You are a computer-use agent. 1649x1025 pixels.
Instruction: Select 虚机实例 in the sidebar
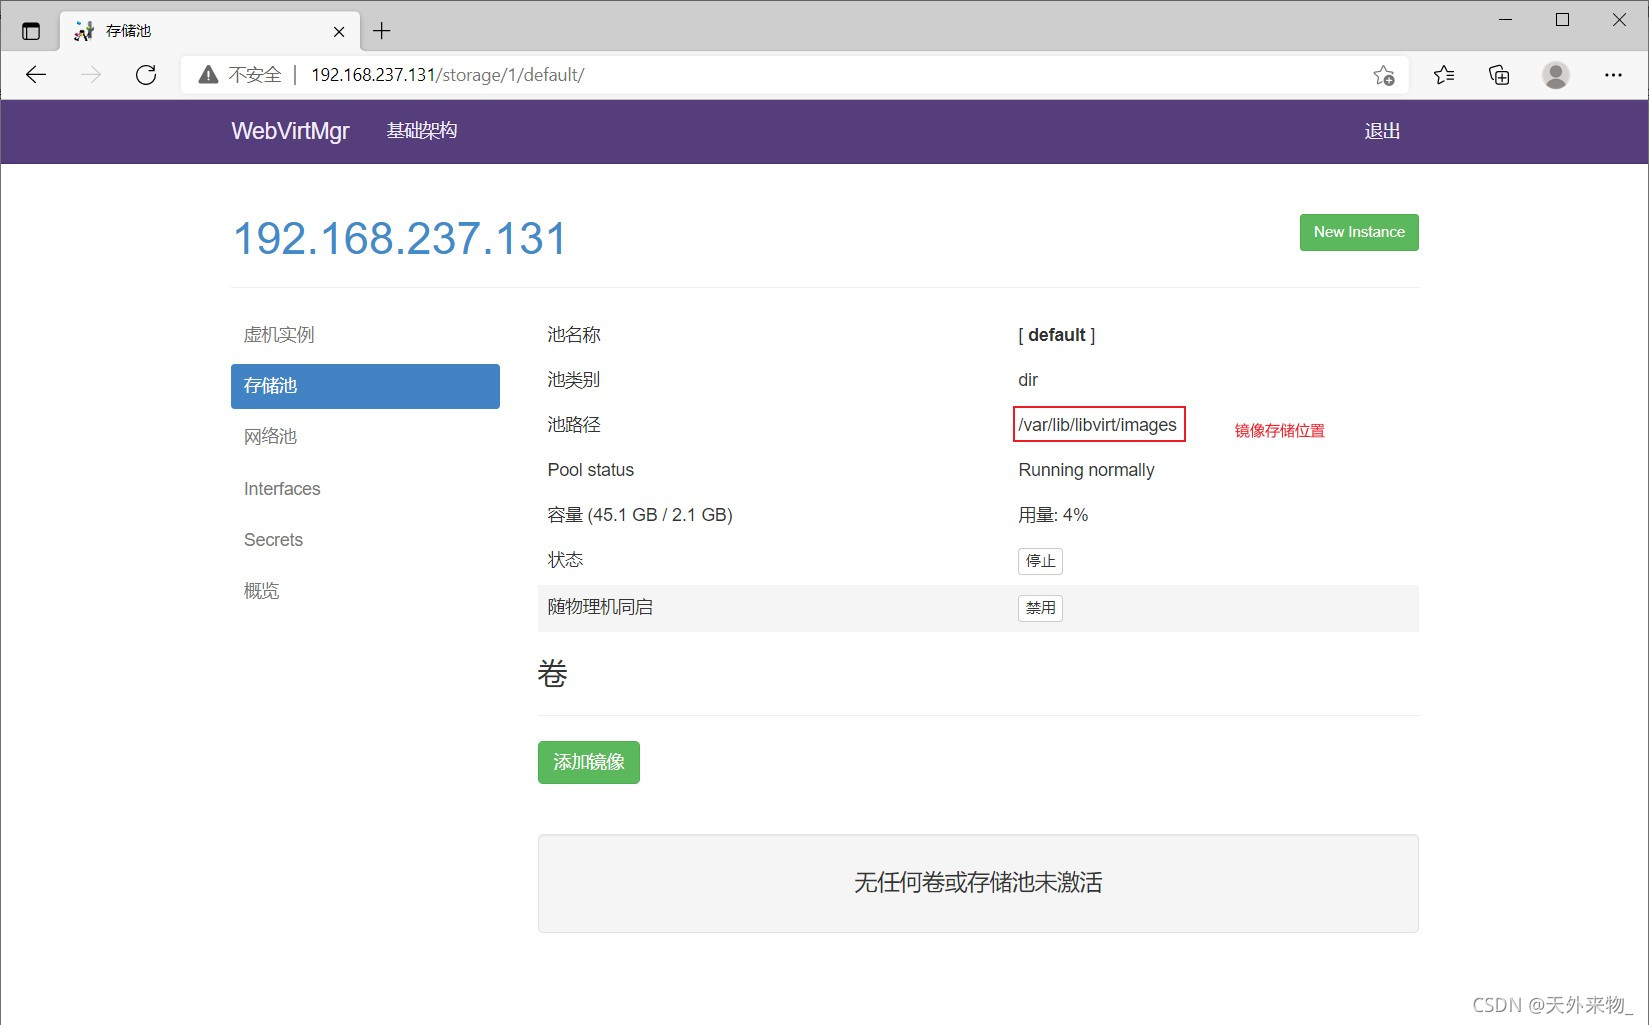279,335
